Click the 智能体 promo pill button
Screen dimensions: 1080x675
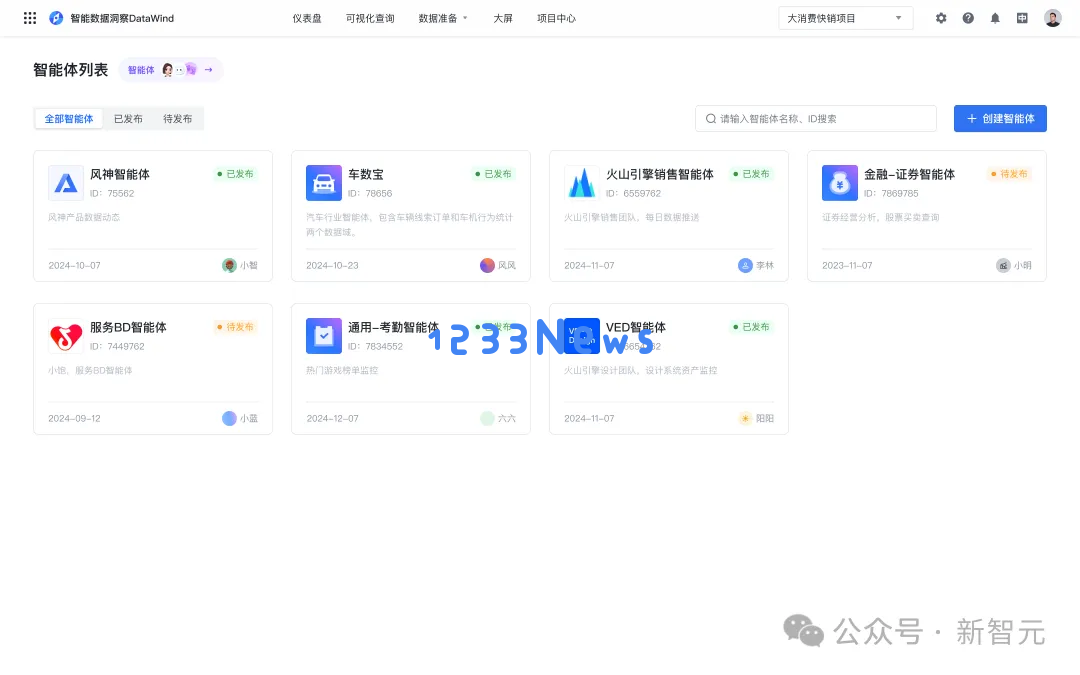[170, 70]
